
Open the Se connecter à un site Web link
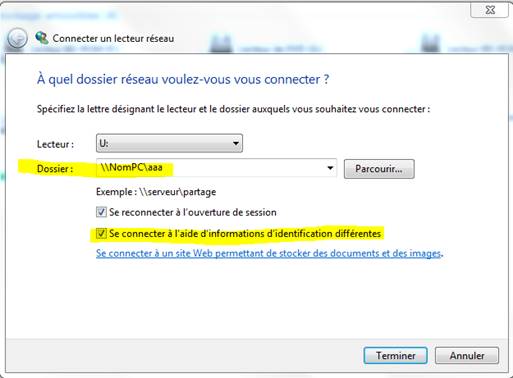click(268, 253)
